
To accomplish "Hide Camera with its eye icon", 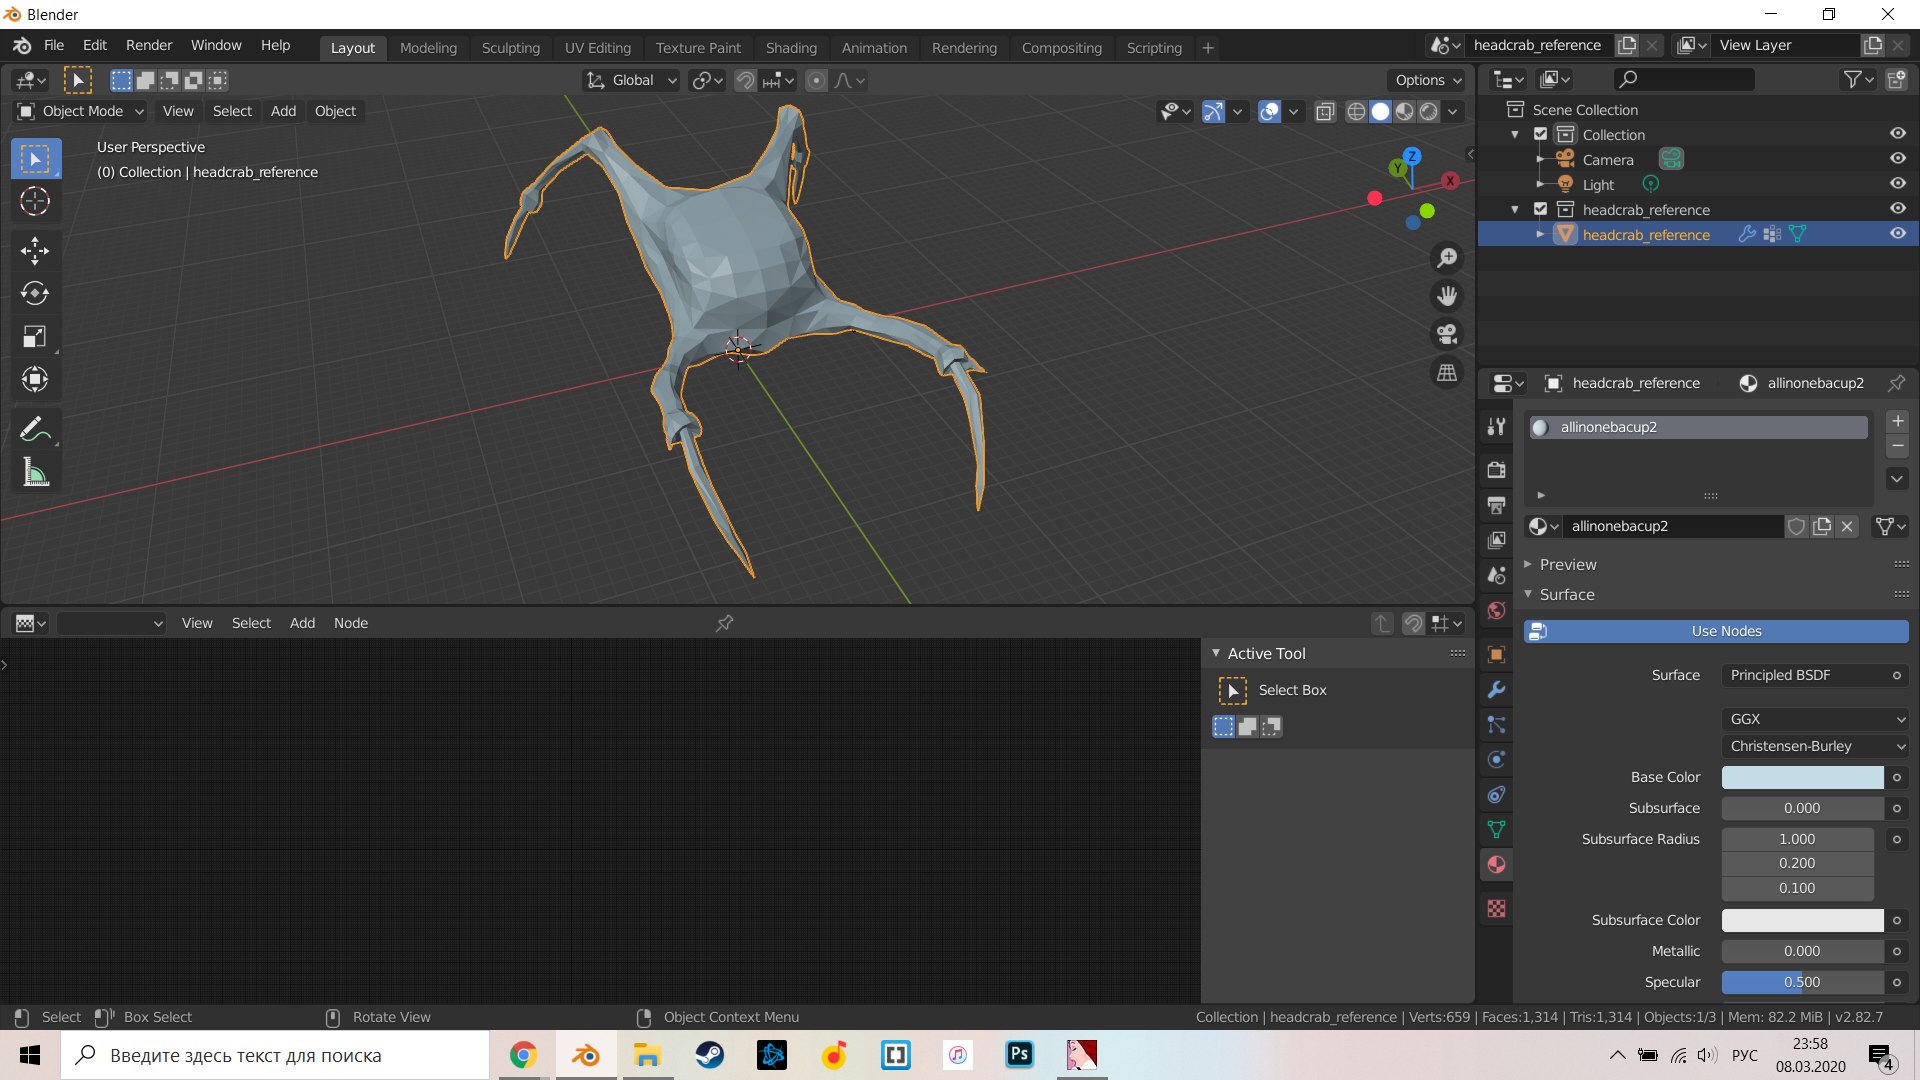I will point(1897,159).
